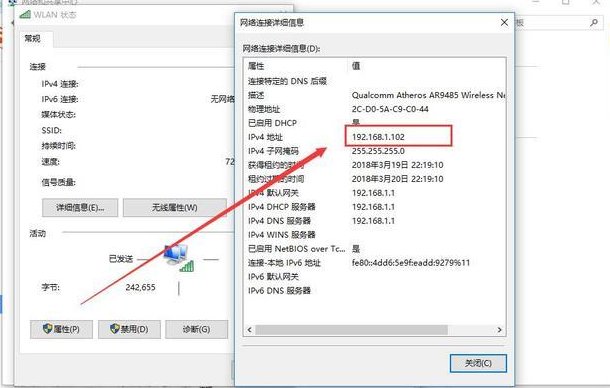Image resolution: width=610 pixels, height=388 pixels.
Task: Click the 字节: label in activity section
Action: tap(51, 287)
